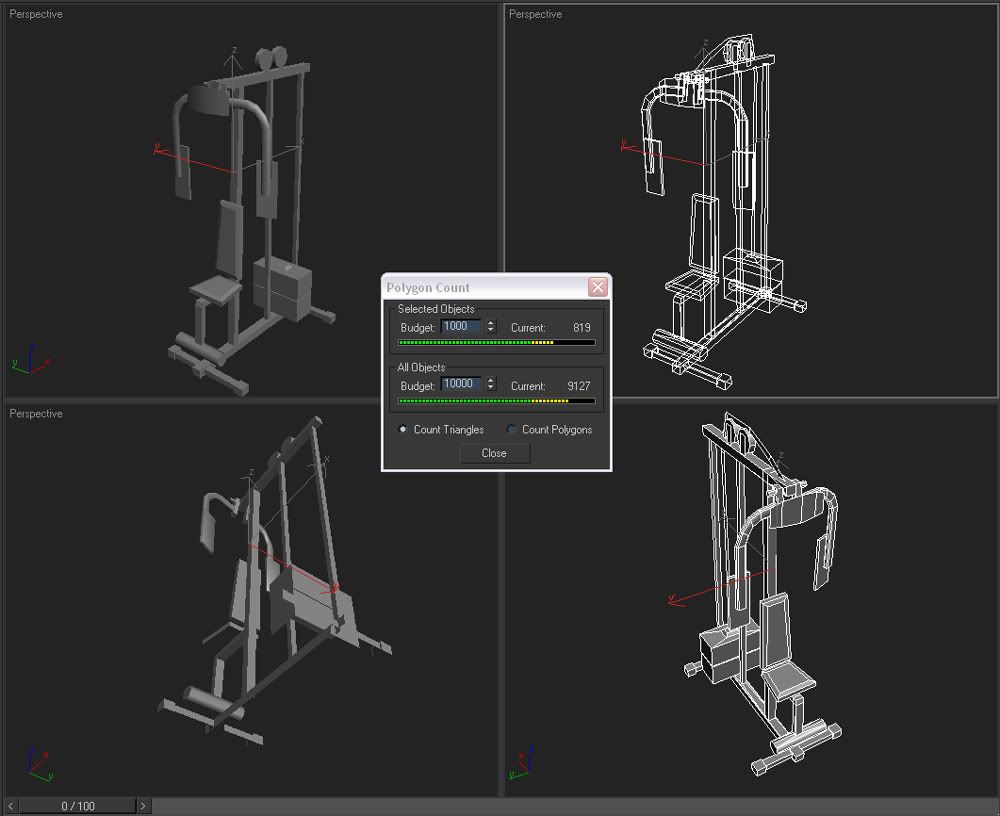
Task: Click the Close button in Polygon Count
Action: 494,453
